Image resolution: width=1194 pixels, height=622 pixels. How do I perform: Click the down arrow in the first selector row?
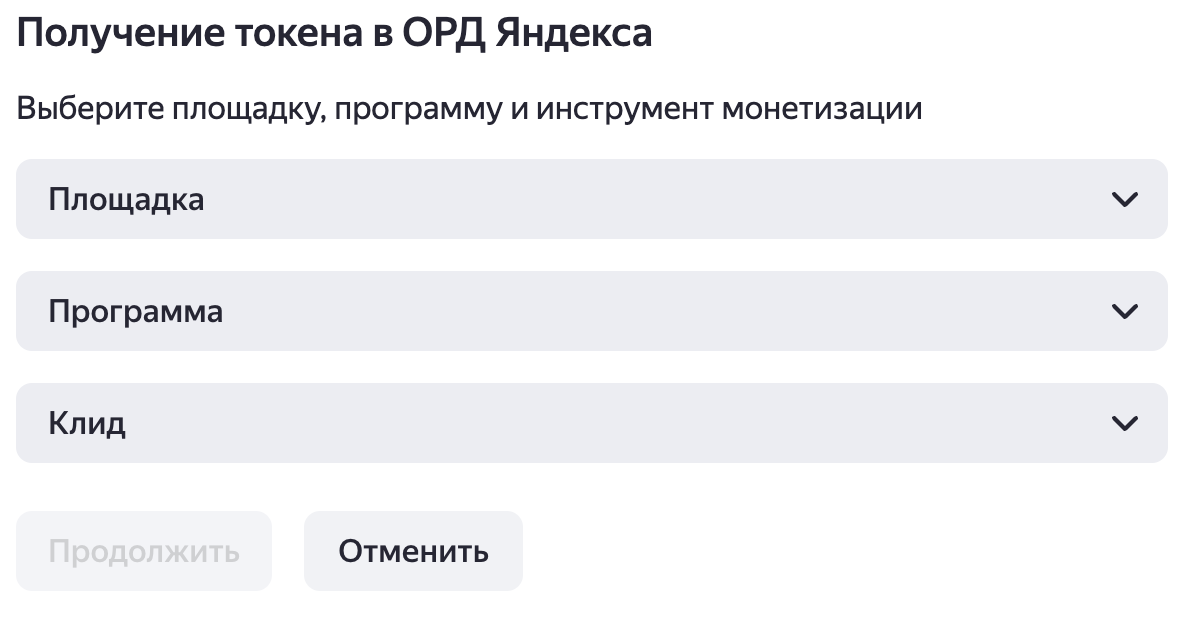pyautogui.click(x=1125, y=199)
